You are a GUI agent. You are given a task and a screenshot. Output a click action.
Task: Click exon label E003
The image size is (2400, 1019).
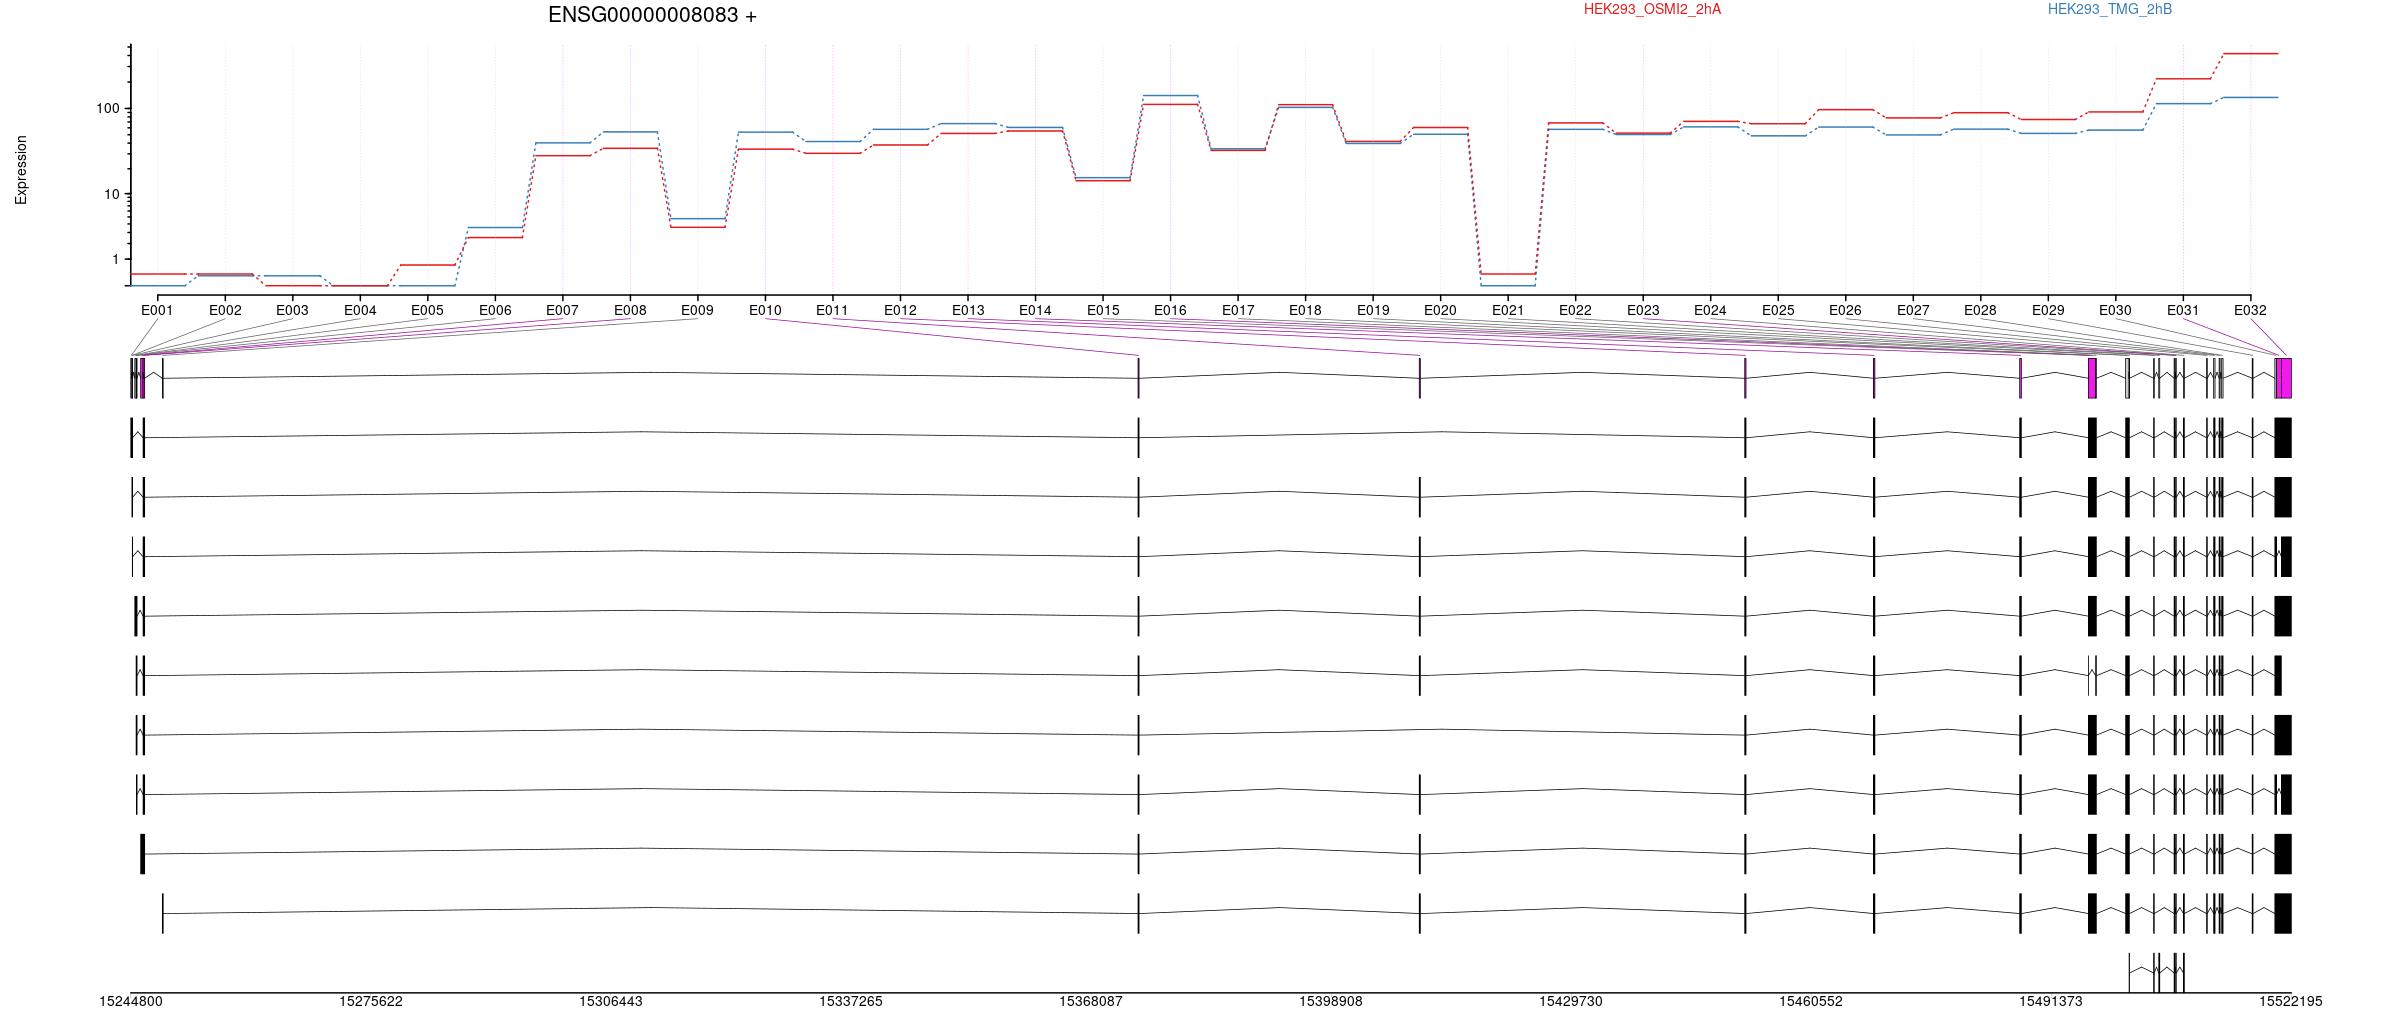tap(292, 310)
